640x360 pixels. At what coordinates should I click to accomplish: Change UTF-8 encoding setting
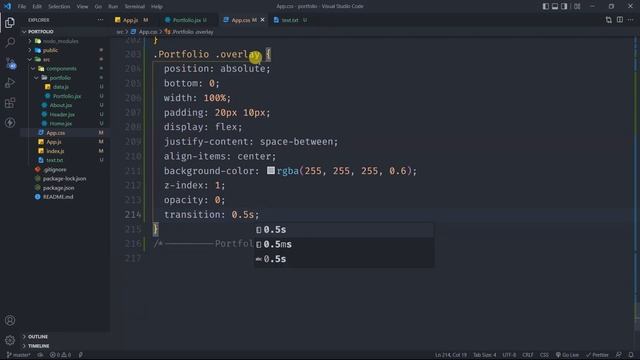tap(509, 355)
